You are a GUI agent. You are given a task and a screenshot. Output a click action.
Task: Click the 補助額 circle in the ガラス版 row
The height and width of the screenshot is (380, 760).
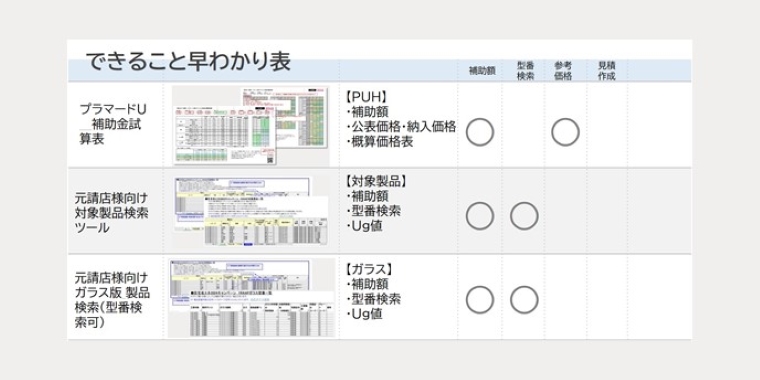coord(480,300)
